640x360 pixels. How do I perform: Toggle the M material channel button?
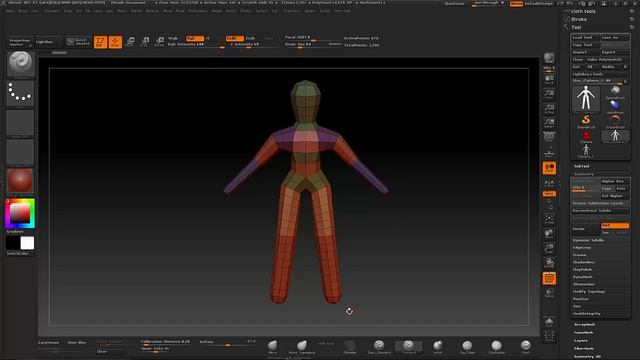coord(208,38)
